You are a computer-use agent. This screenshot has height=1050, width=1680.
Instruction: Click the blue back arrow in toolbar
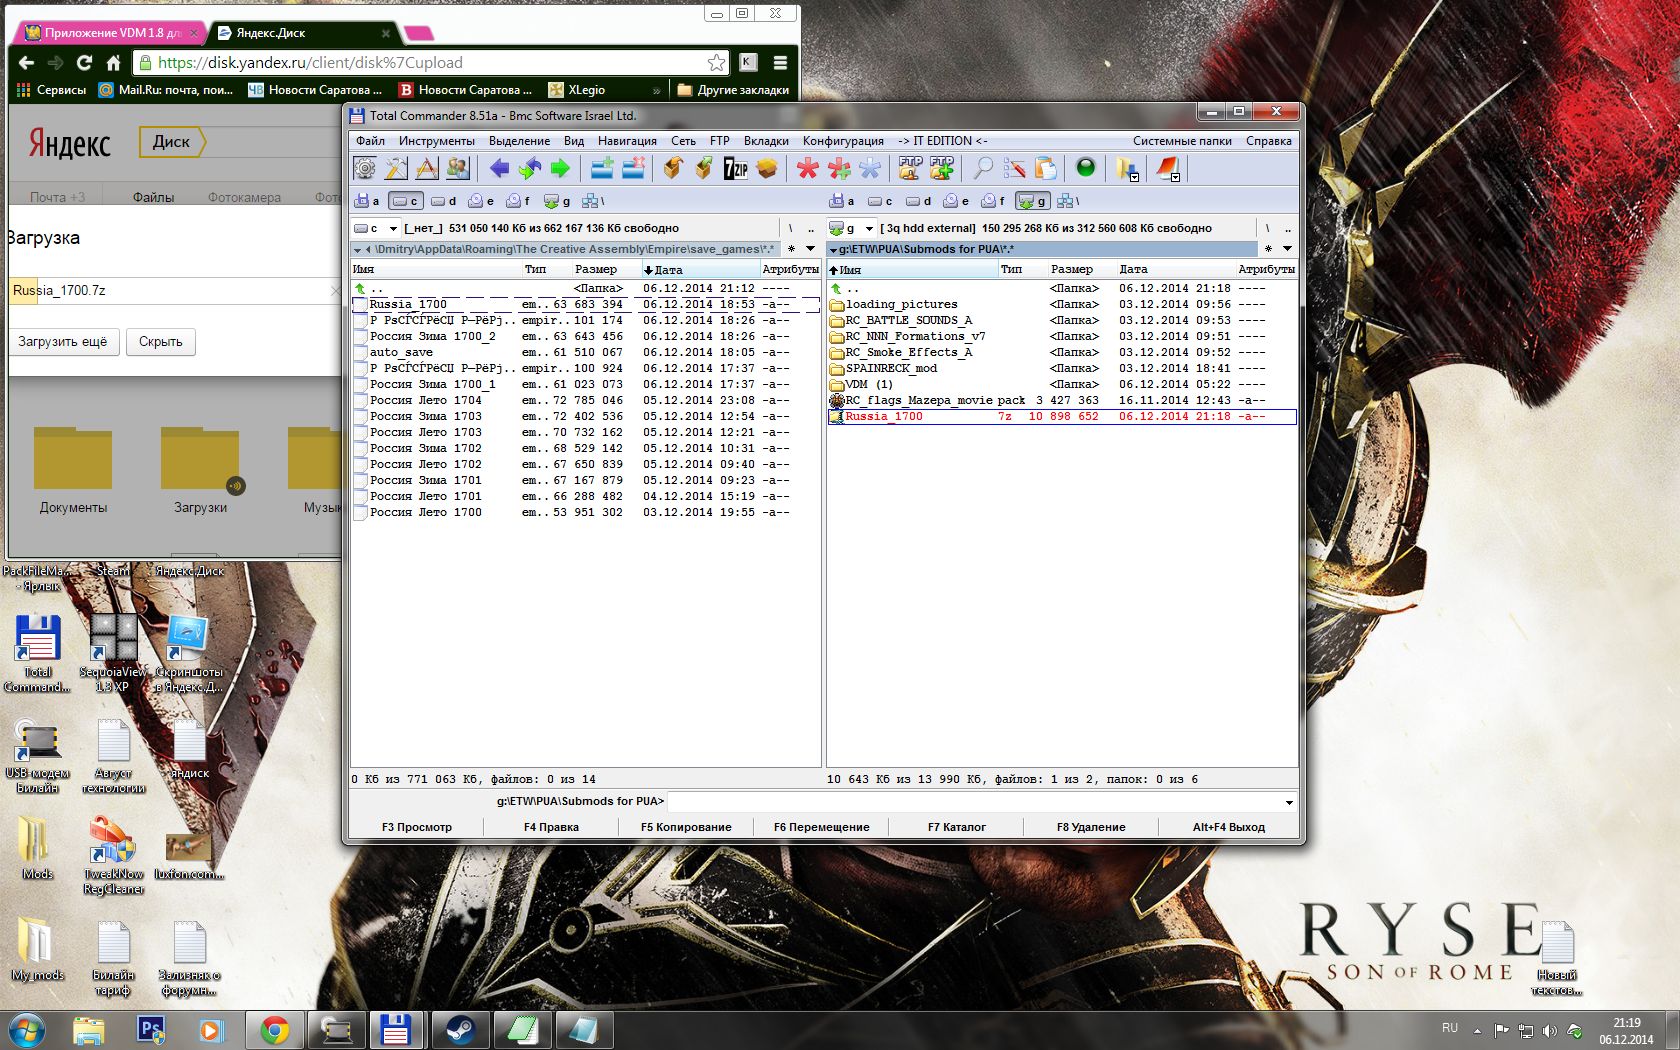[x=500, y=169]
